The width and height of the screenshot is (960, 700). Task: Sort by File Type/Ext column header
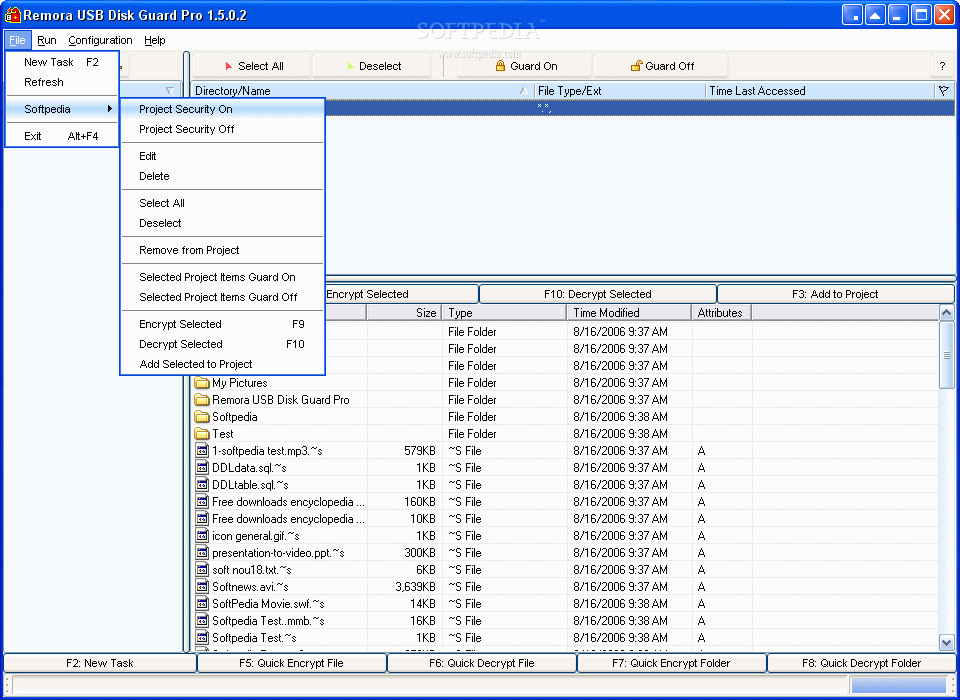point(620,91)
